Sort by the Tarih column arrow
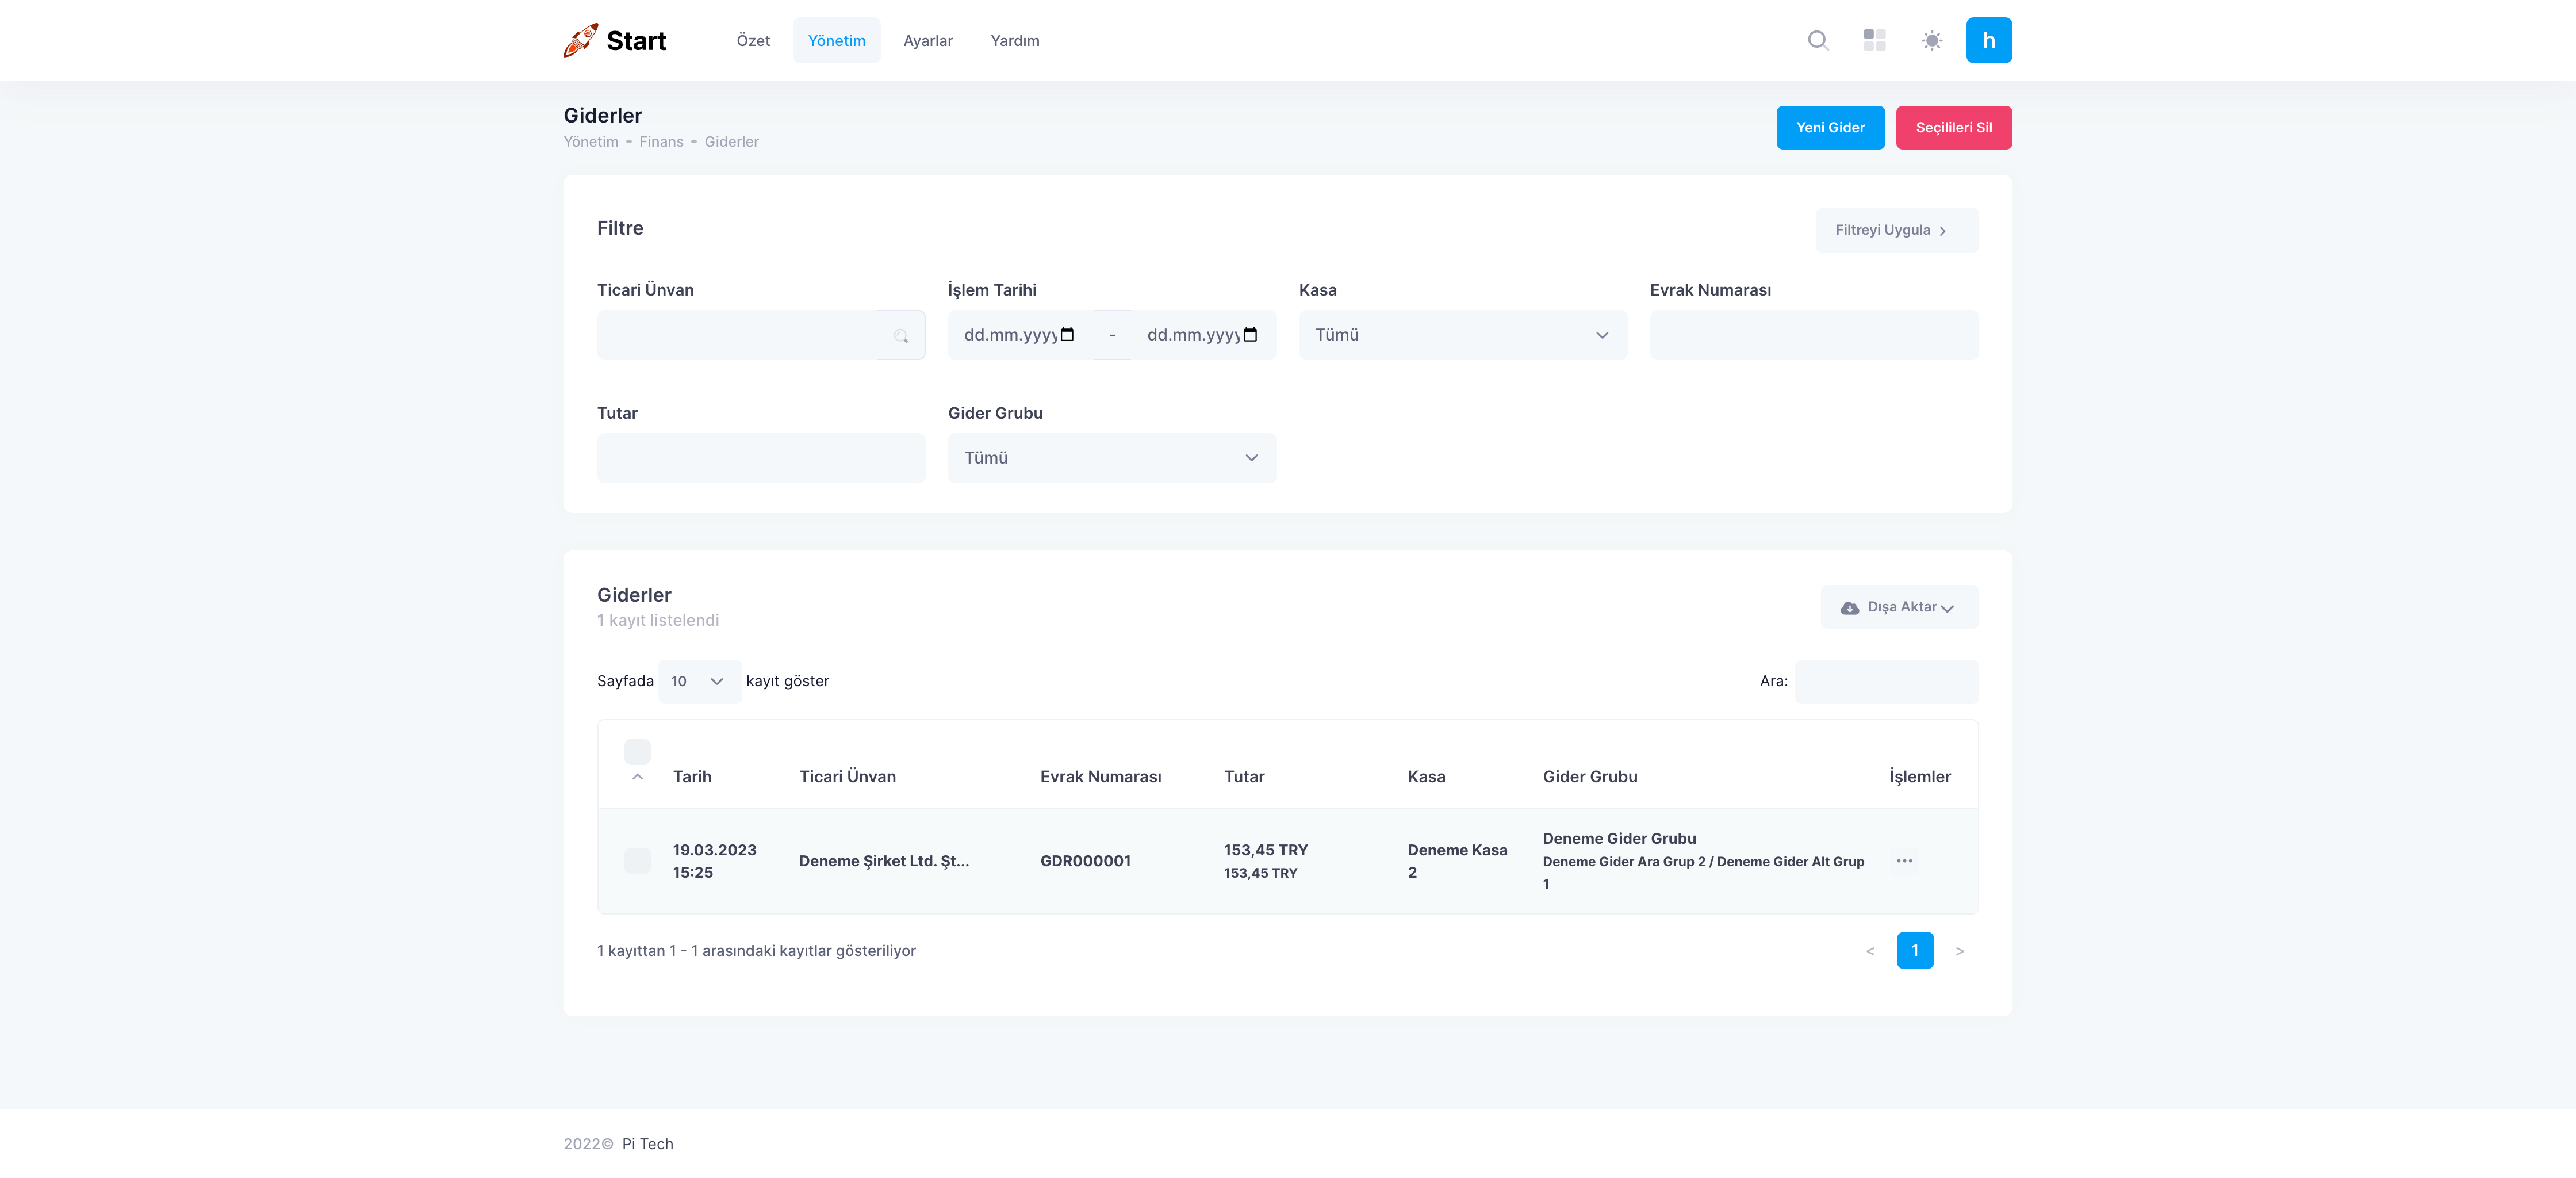The image size is (2576, 1178). (x=637, y=777)
